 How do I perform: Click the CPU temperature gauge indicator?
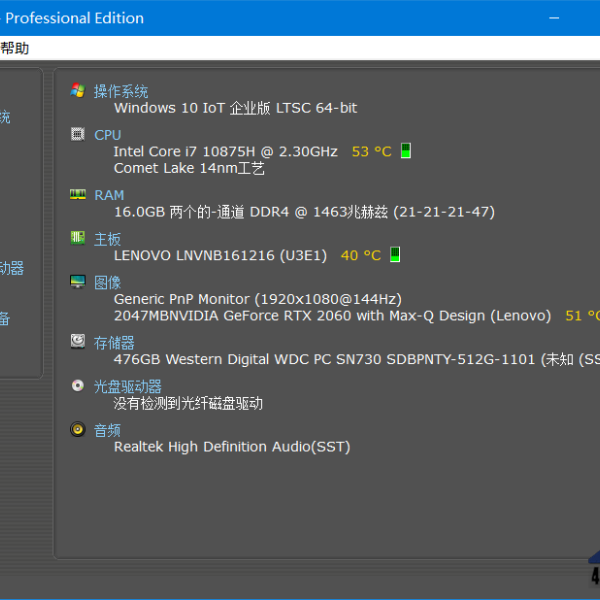(406, 151)
